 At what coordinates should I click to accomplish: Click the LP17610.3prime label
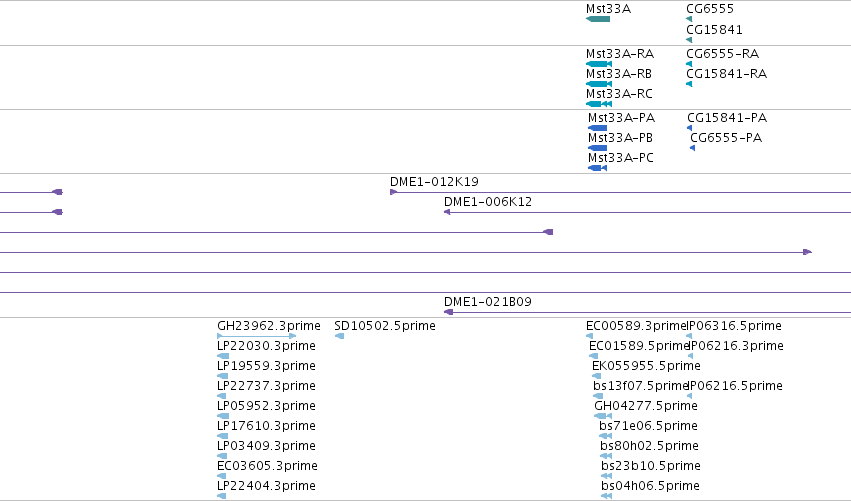click(266, 426)
